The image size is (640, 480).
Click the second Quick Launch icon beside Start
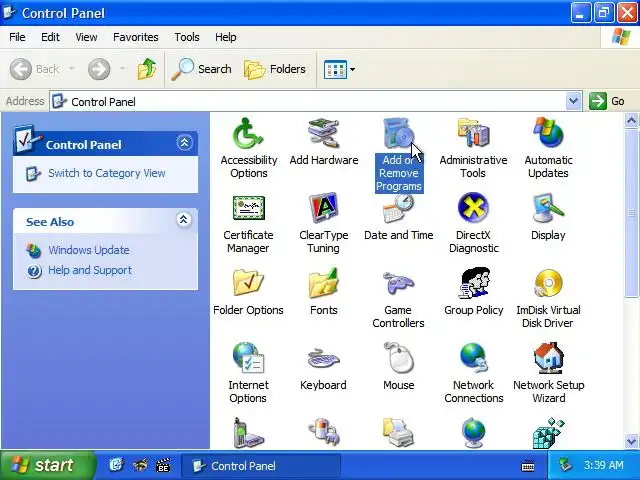tap(140, 465)
